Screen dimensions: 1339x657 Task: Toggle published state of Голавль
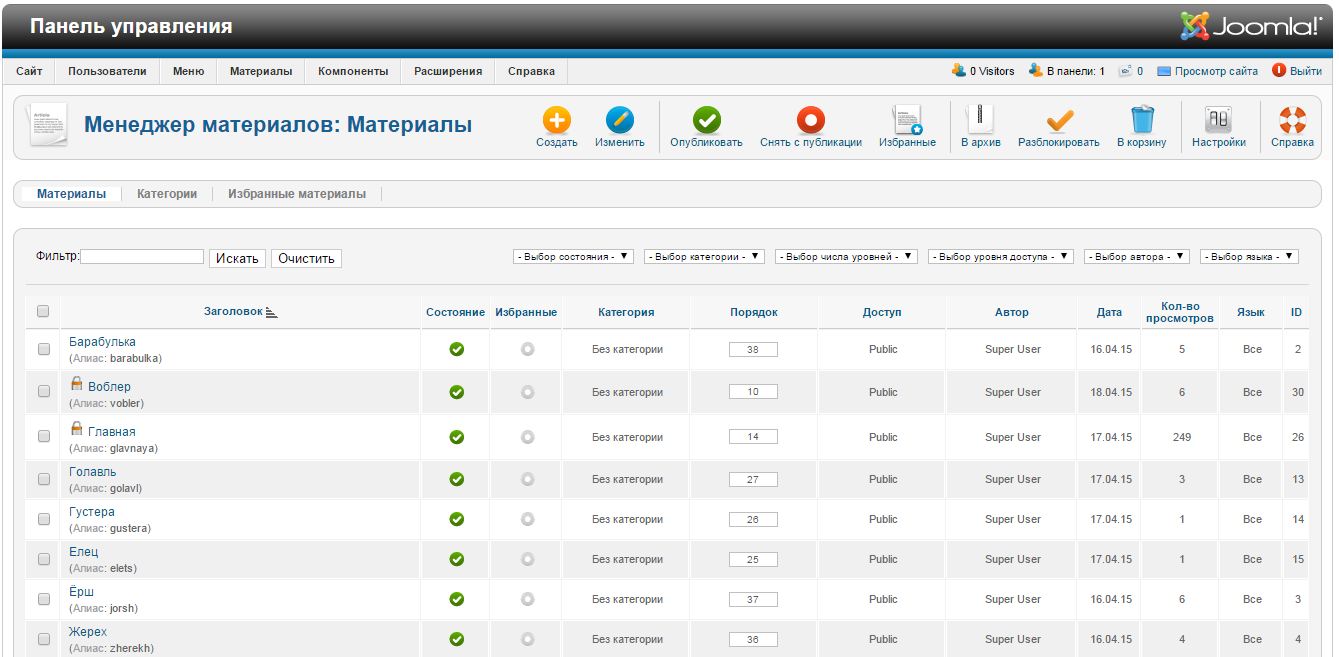tap(456, 479)
